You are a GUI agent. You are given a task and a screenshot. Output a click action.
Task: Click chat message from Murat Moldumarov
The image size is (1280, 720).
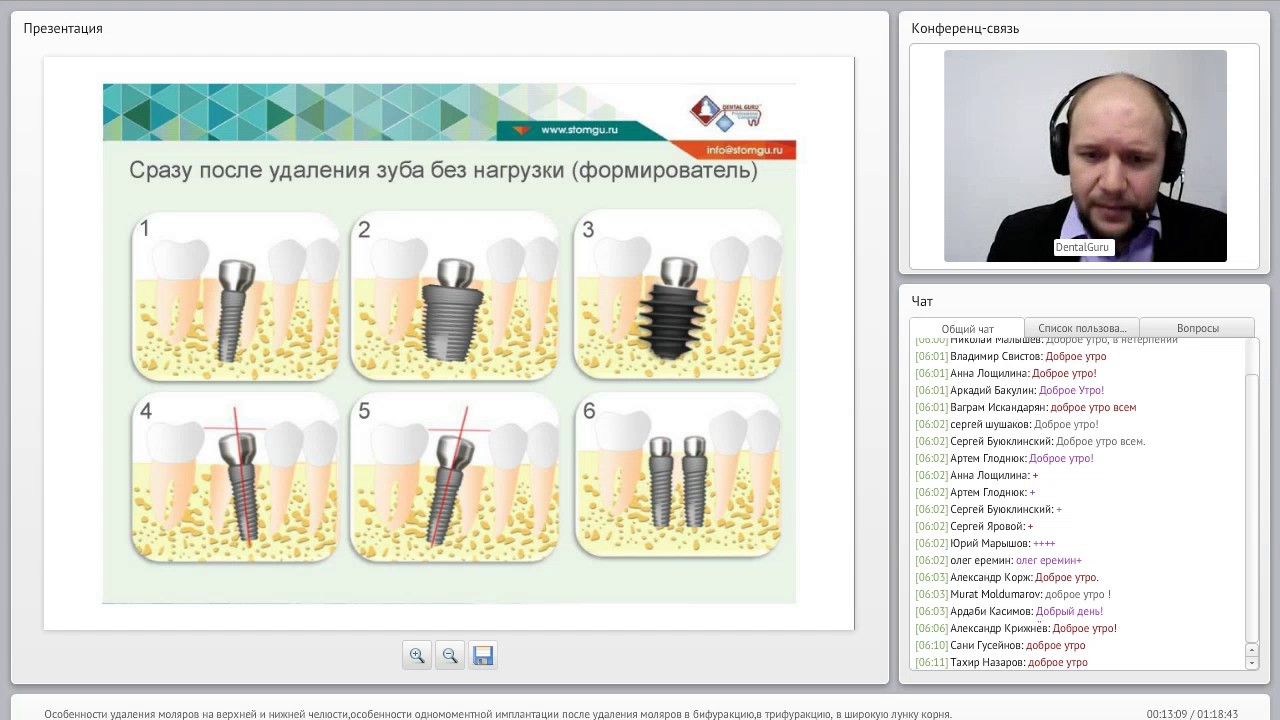pyautogui.click(x=1013, y=594)
